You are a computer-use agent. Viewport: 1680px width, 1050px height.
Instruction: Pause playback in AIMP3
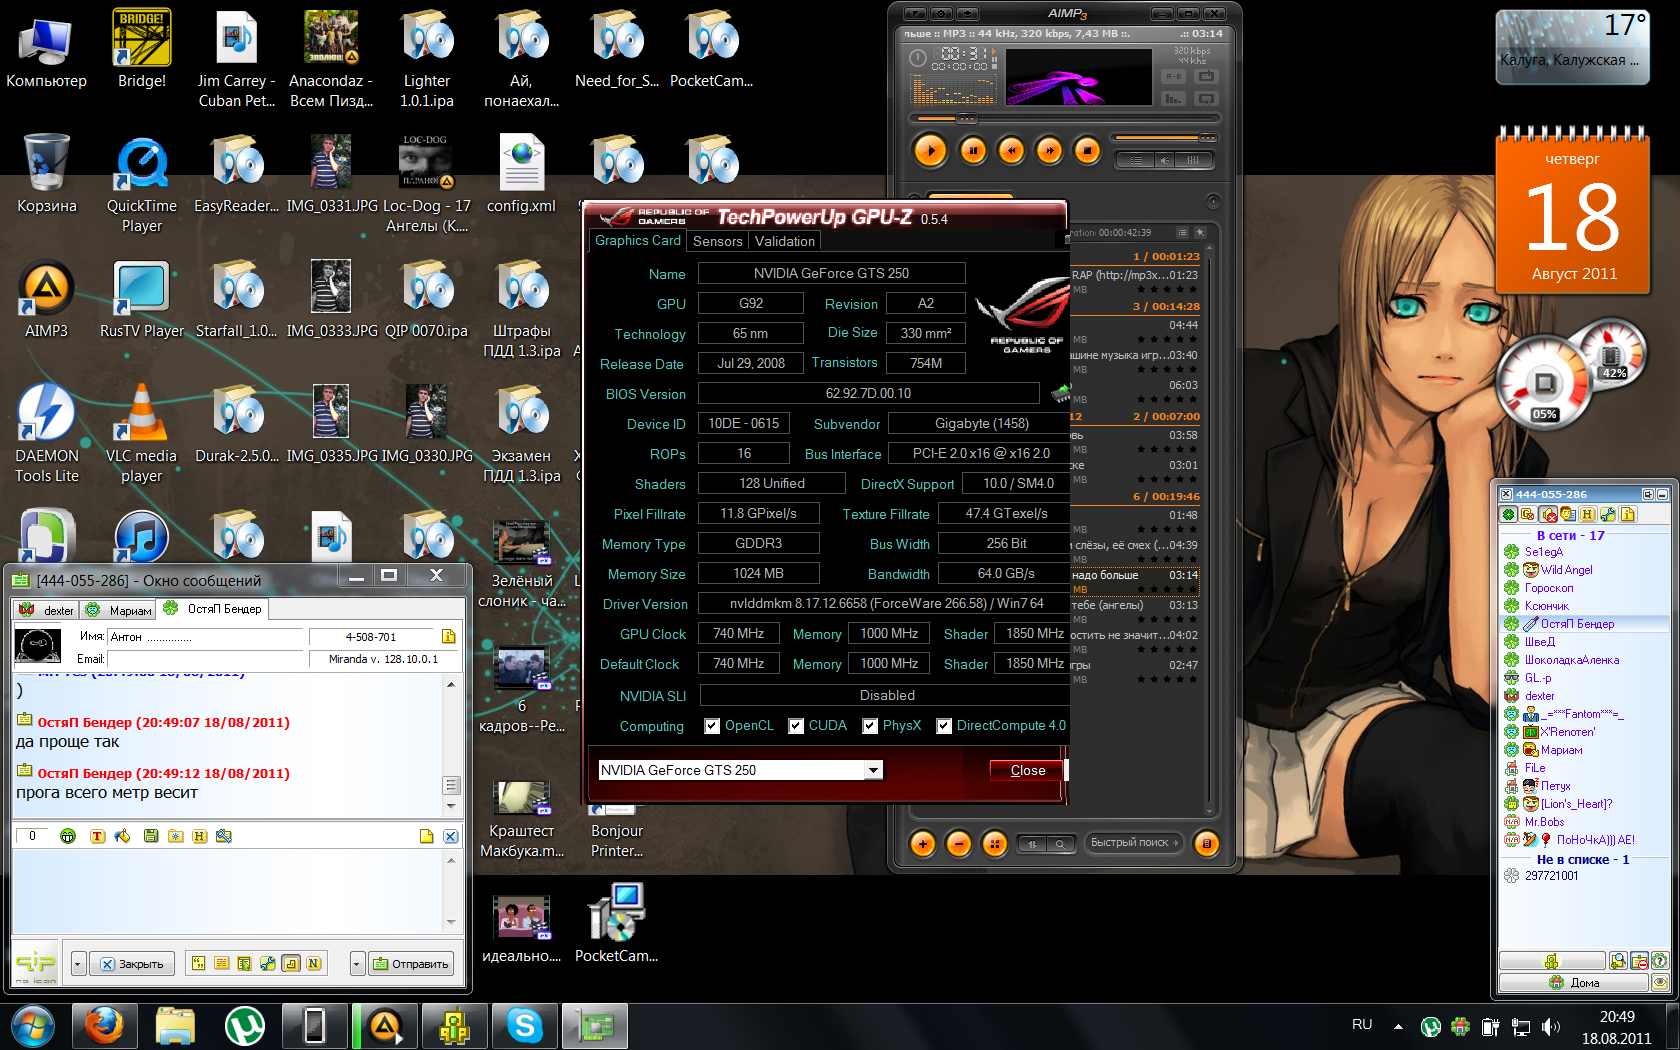tap(972, 150)
